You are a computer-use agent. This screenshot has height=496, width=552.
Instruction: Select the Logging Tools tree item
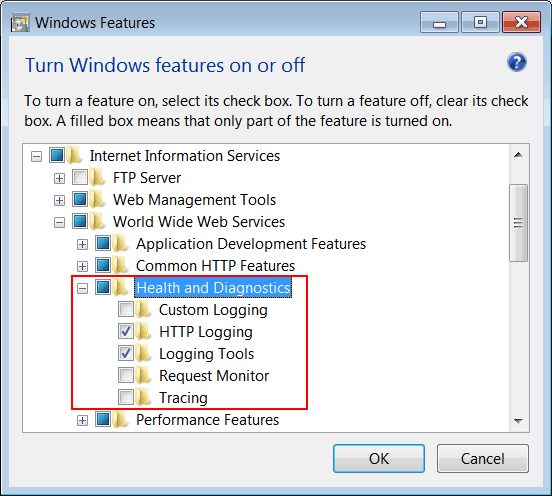pyautogui.click(x=206, y=354)
